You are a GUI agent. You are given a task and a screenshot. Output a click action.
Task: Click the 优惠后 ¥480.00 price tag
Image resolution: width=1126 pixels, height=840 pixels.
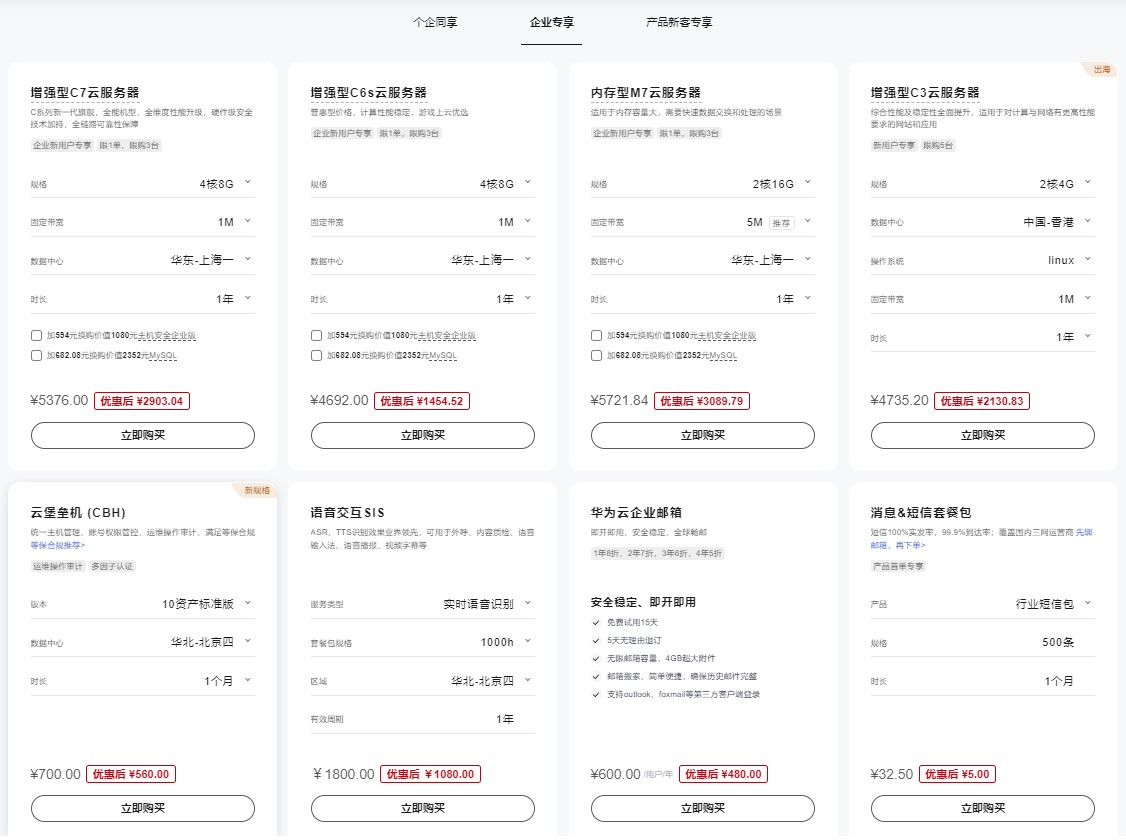pos(723,774)
